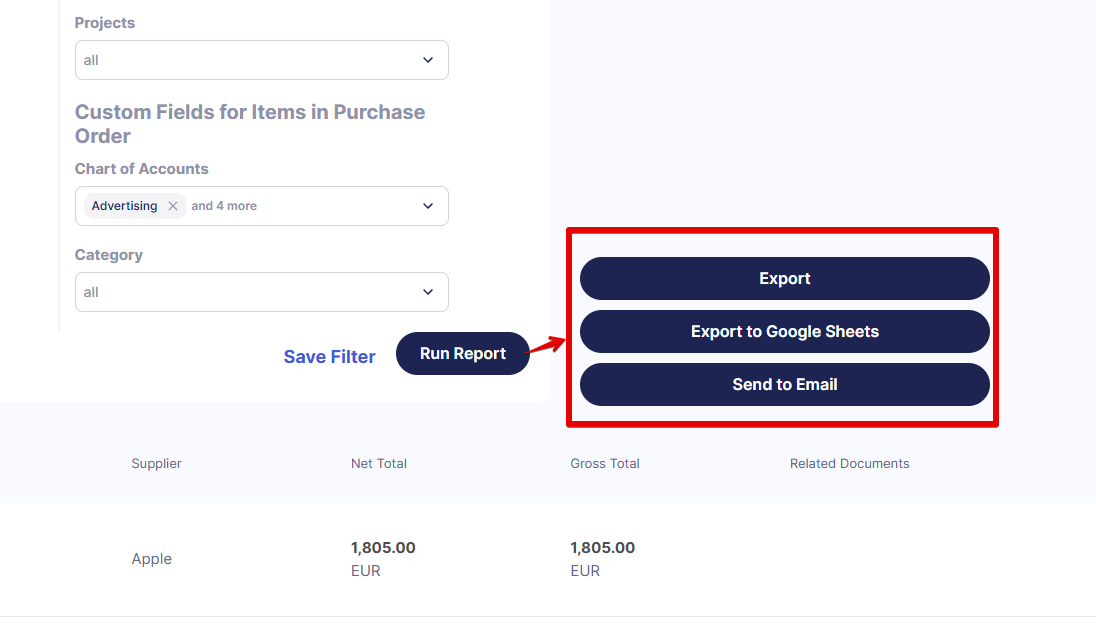
Task: Select the Apple supplier row
Action: pyautogui.click(x=152, y=559)
